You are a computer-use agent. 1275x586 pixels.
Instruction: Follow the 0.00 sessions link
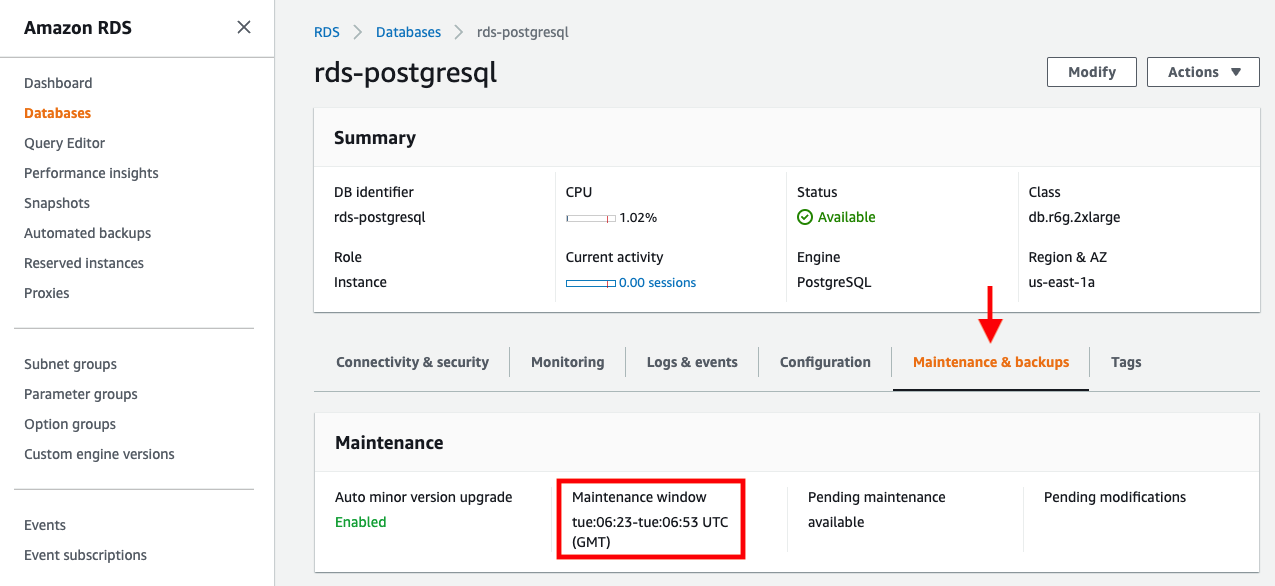click(x=655, y=281)
